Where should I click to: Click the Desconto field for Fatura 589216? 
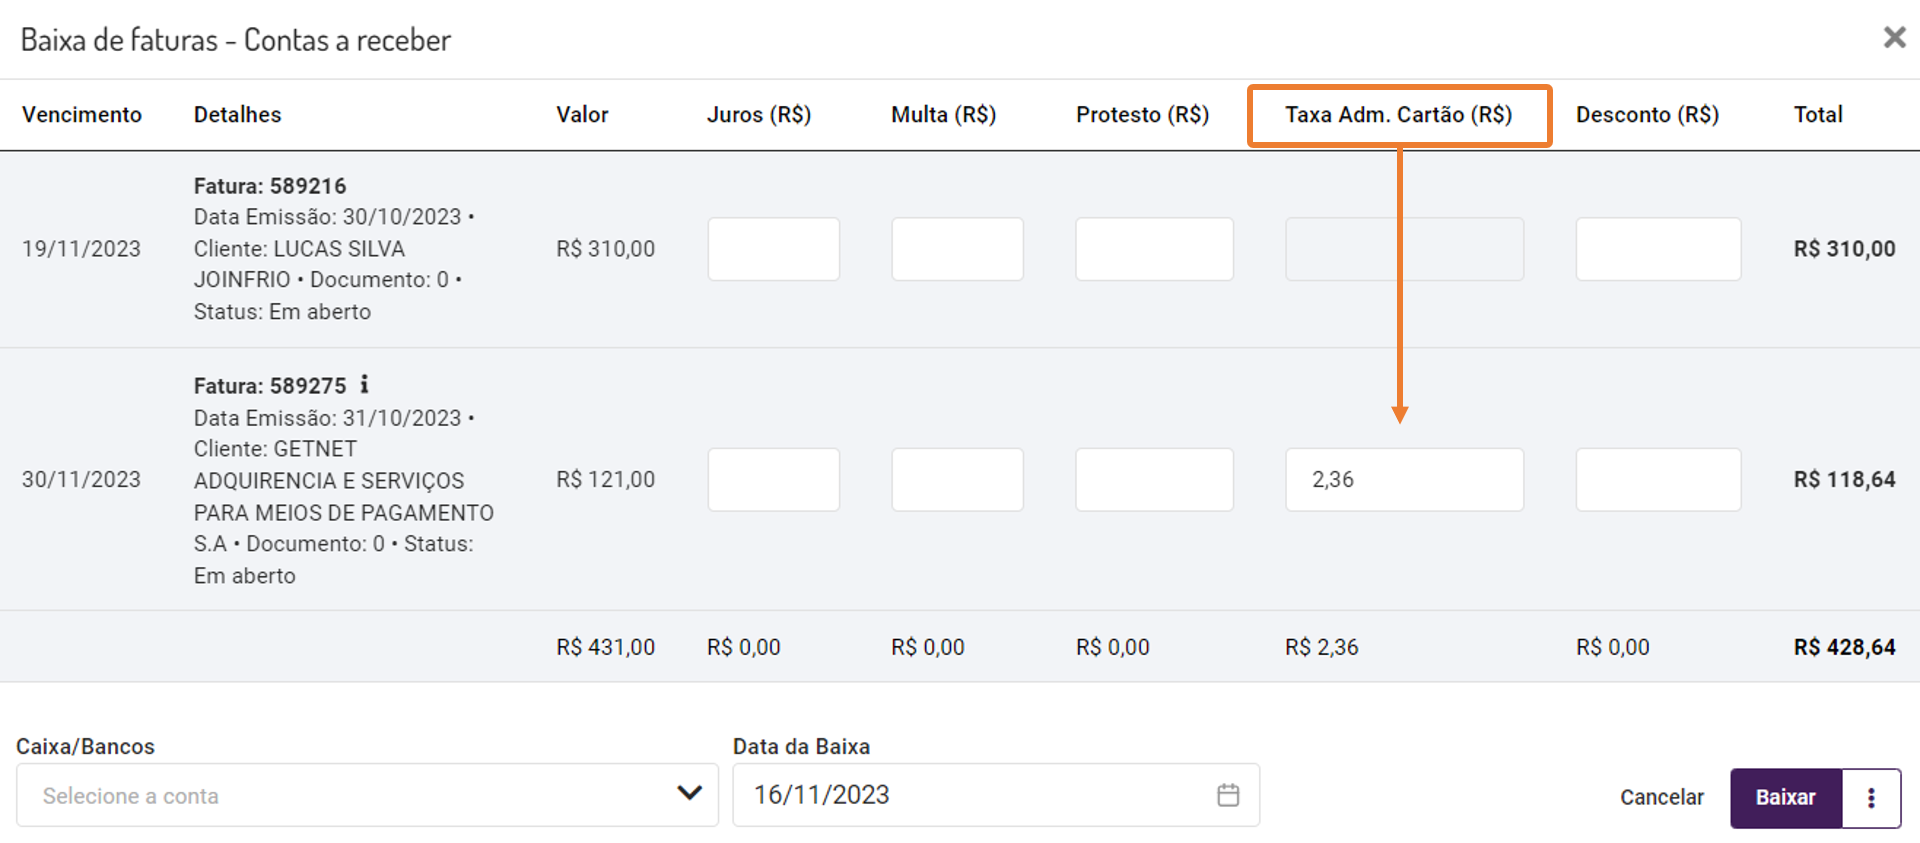(x=1658, y=249)
